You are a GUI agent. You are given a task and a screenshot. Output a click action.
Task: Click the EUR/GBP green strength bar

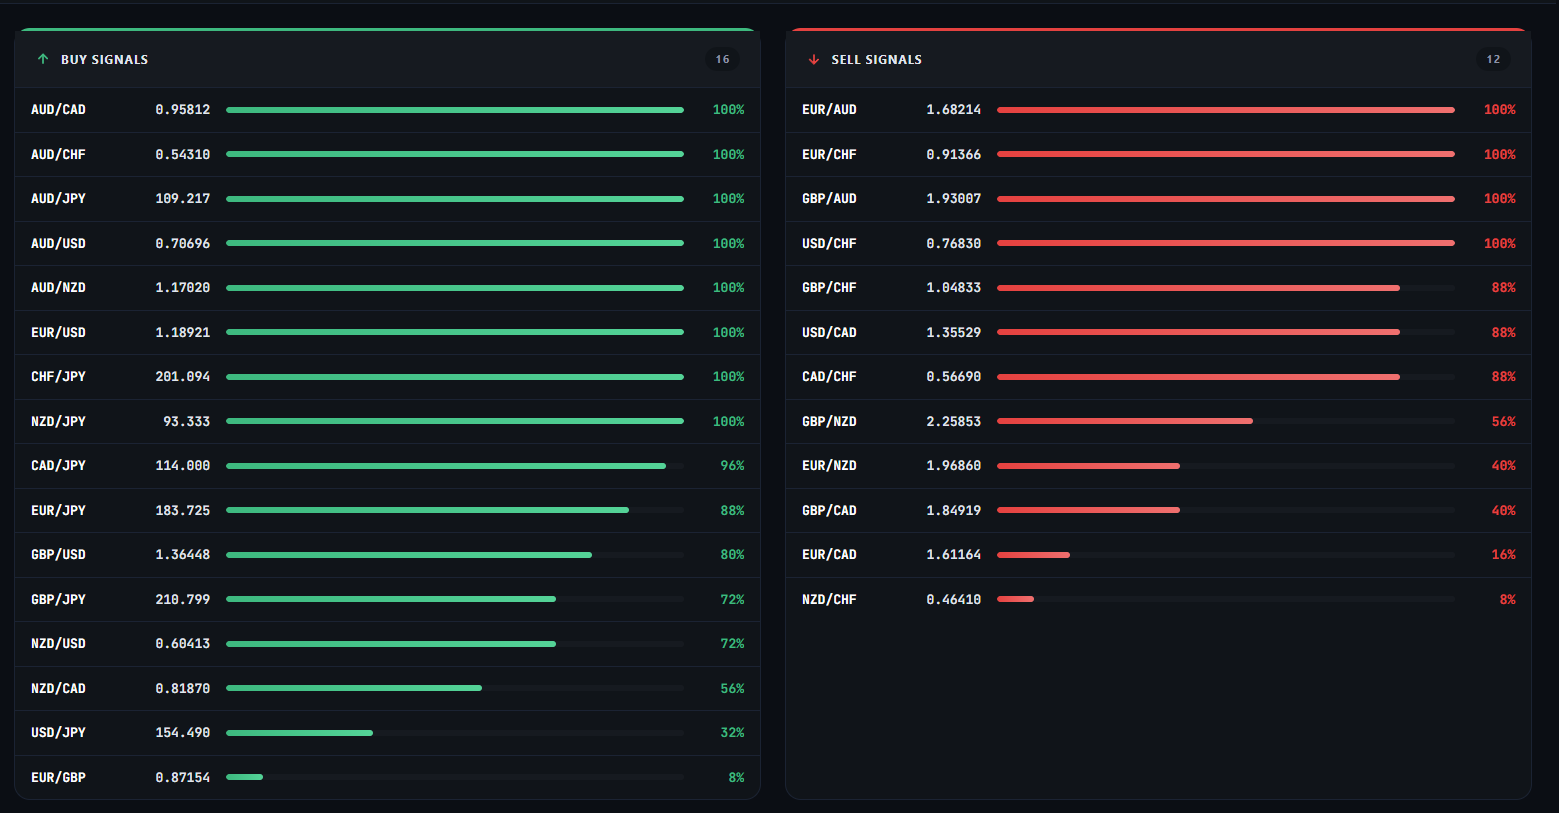coord(245,777)
